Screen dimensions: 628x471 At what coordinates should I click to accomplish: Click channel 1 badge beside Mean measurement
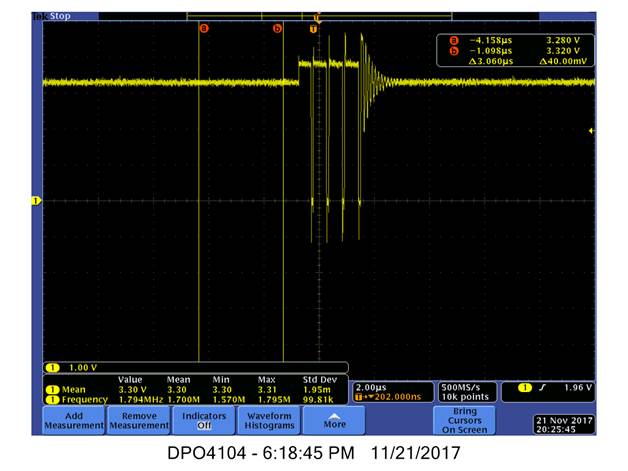[52, 390]
